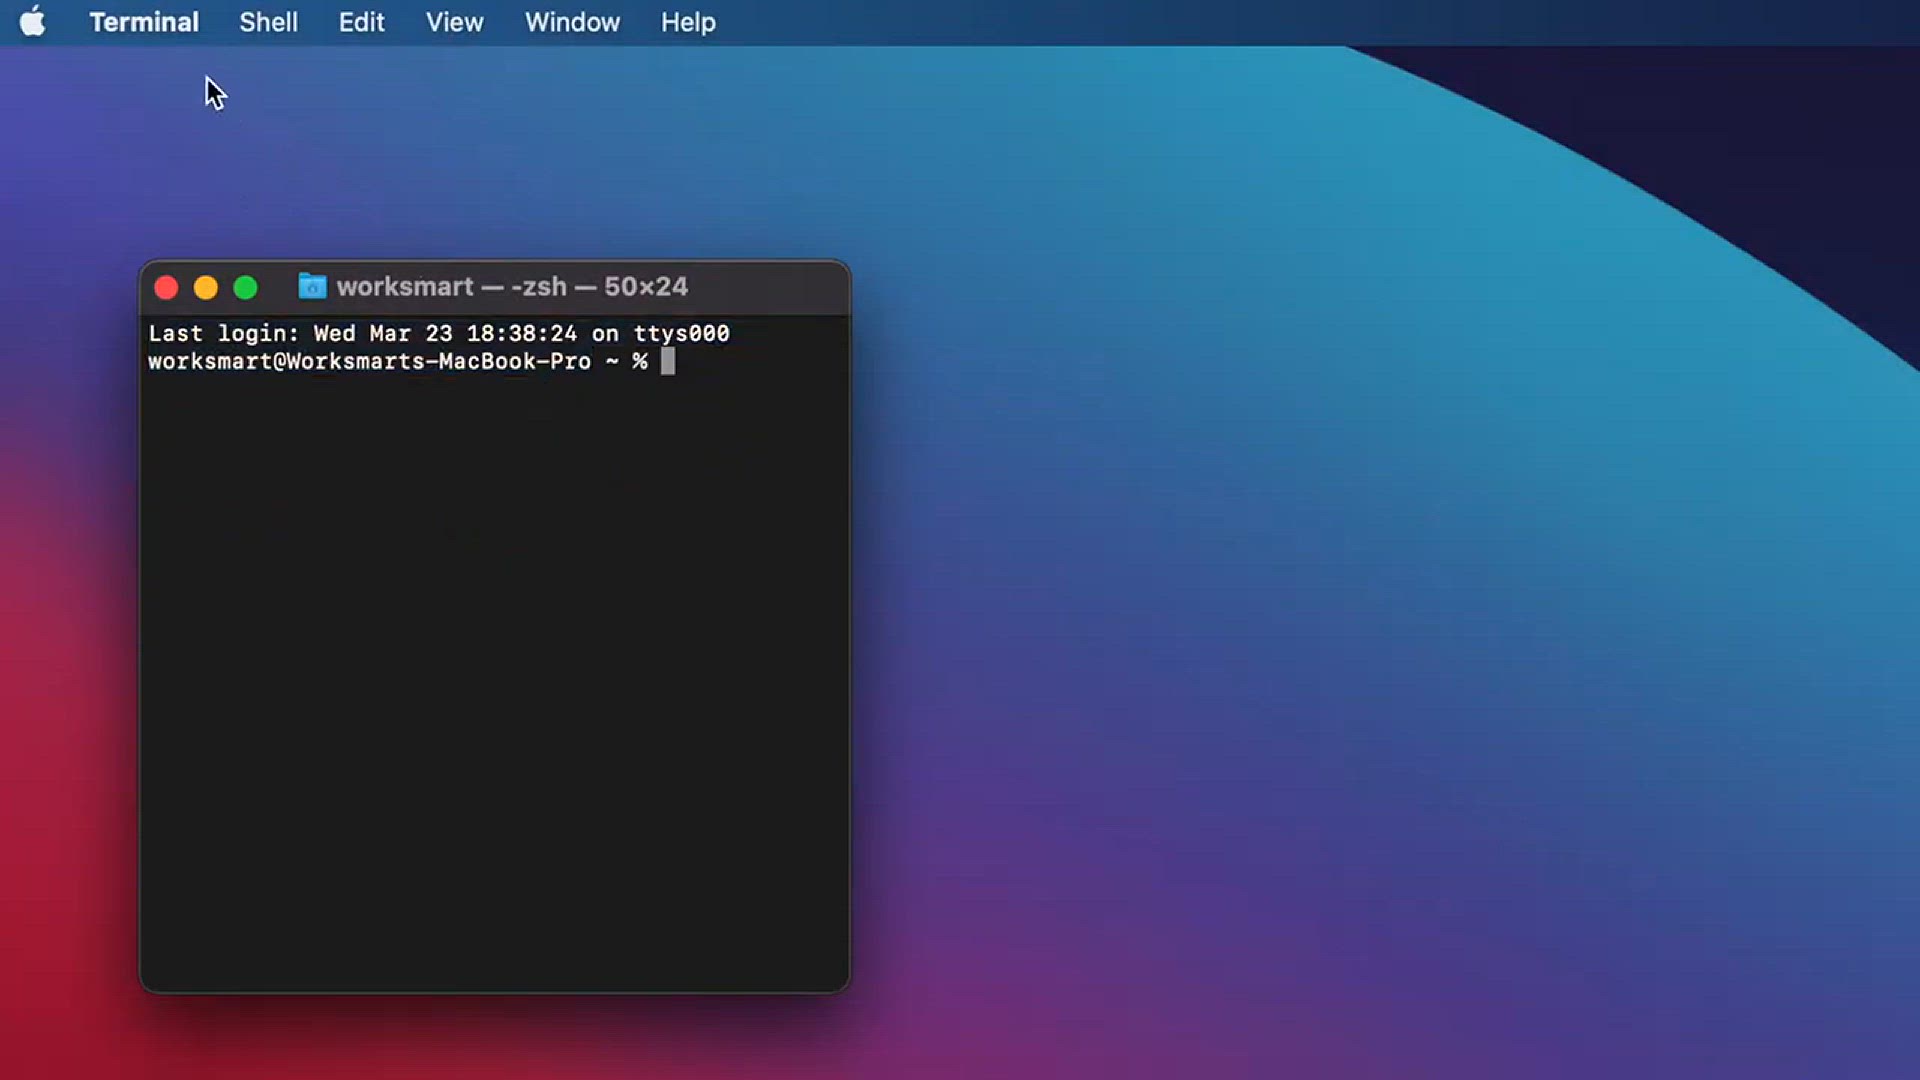The image size is (1920, 1080).
Task: Open the Edit menu
Action: (x=361, y=22)
